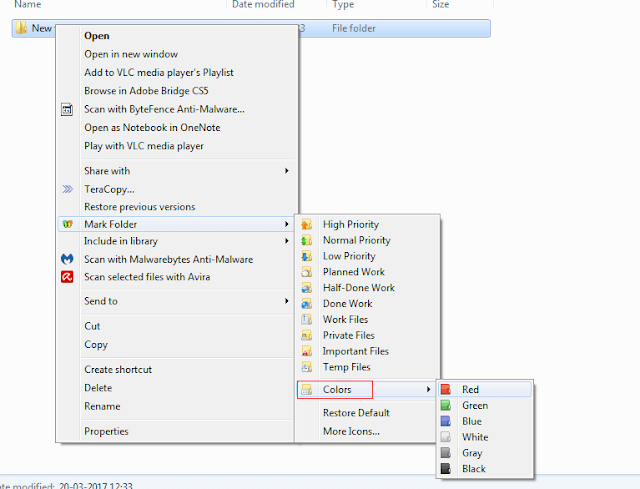
Task: Click the High Priority folder icon
Action: tap(307, 224)
